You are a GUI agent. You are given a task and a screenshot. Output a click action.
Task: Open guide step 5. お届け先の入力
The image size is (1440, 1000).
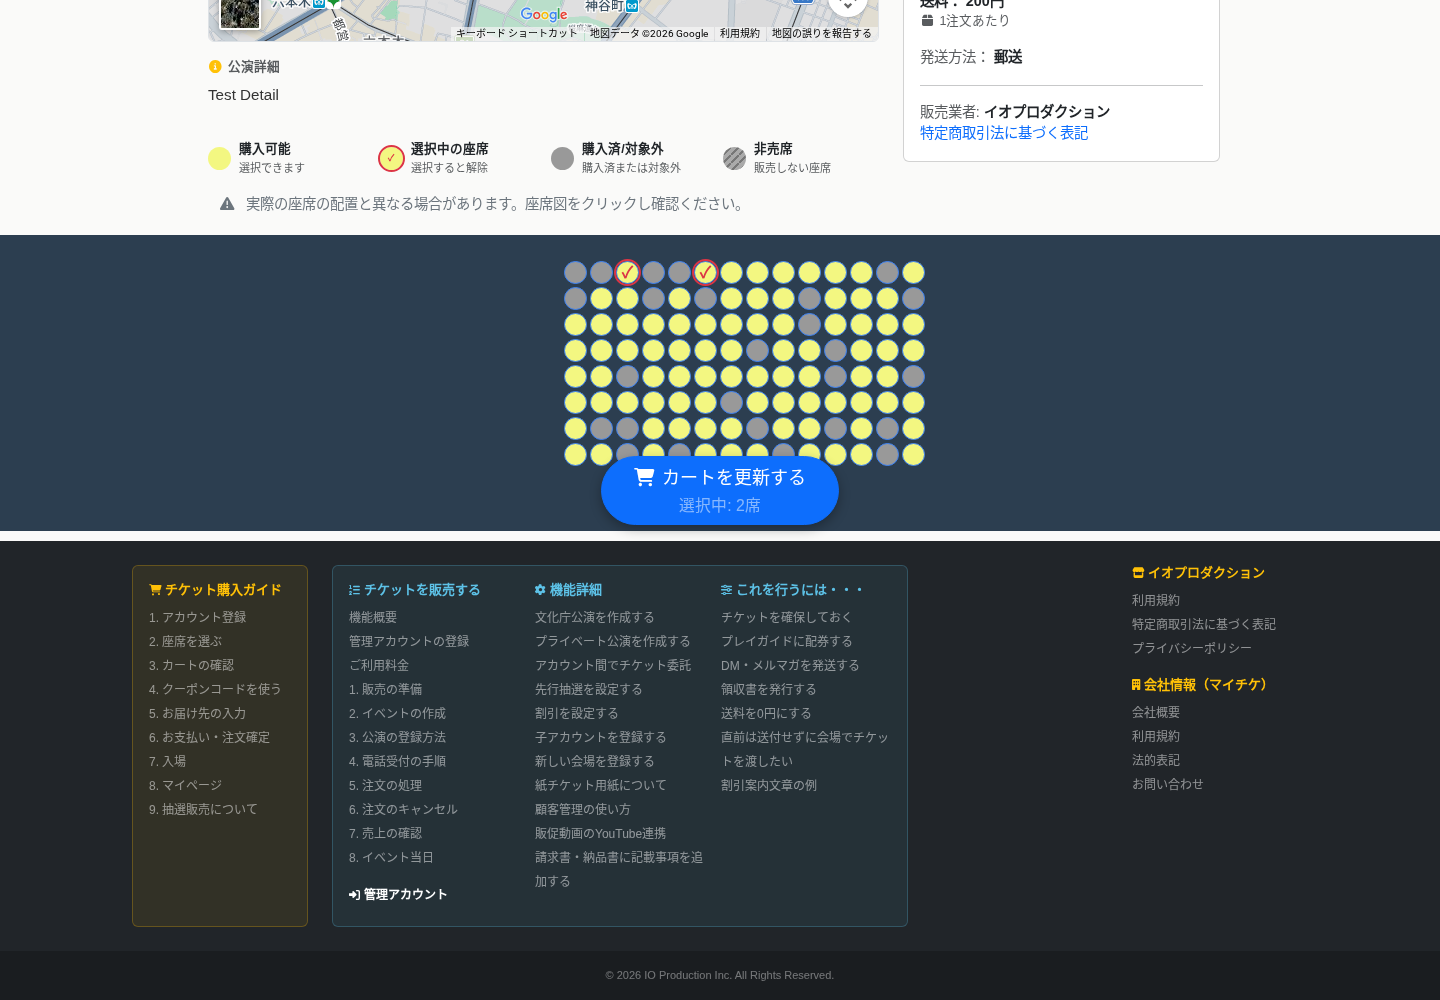(197, 714)
